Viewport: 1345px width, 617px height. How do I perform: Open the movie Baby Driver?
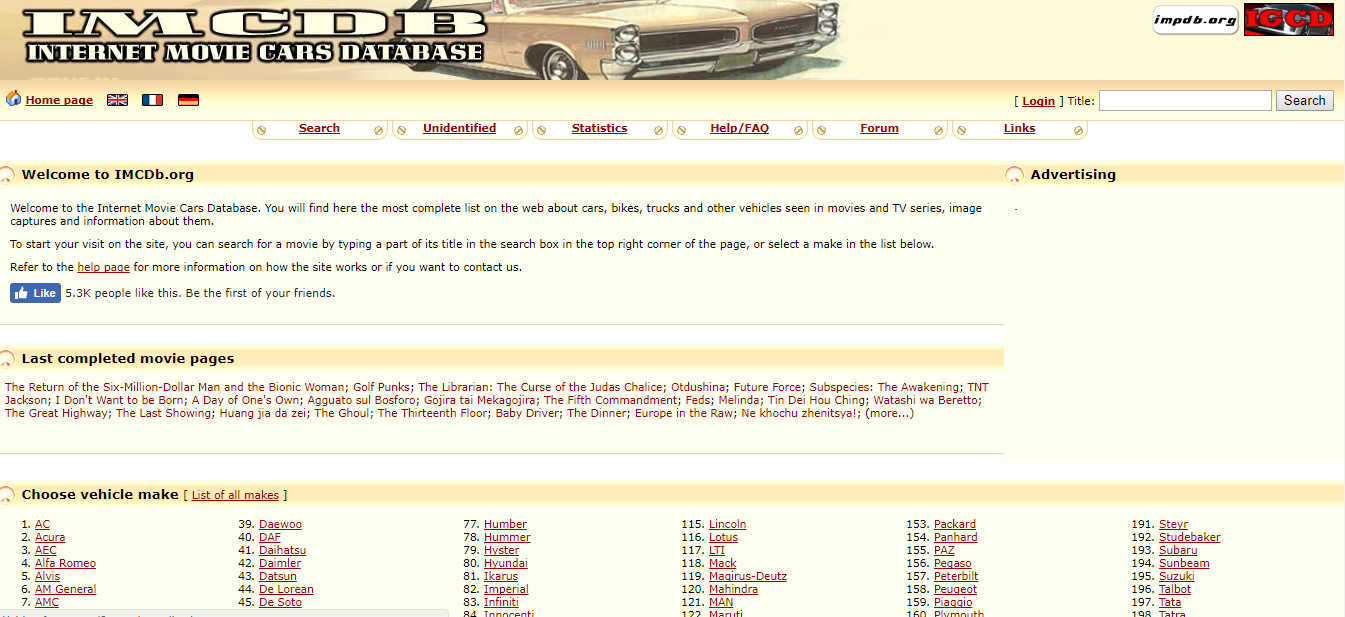(528, 413)
